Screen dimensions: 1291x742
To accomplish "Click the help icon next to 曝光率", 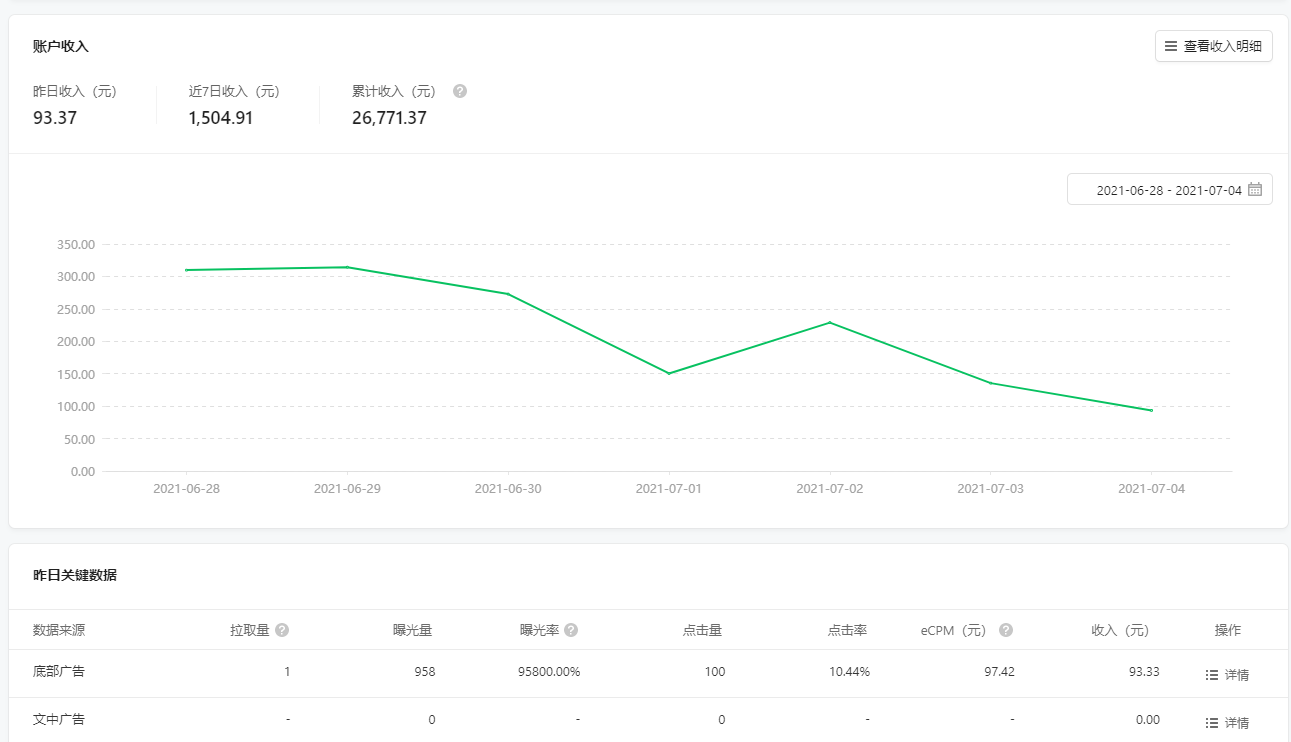I will (x=571, y=630).
